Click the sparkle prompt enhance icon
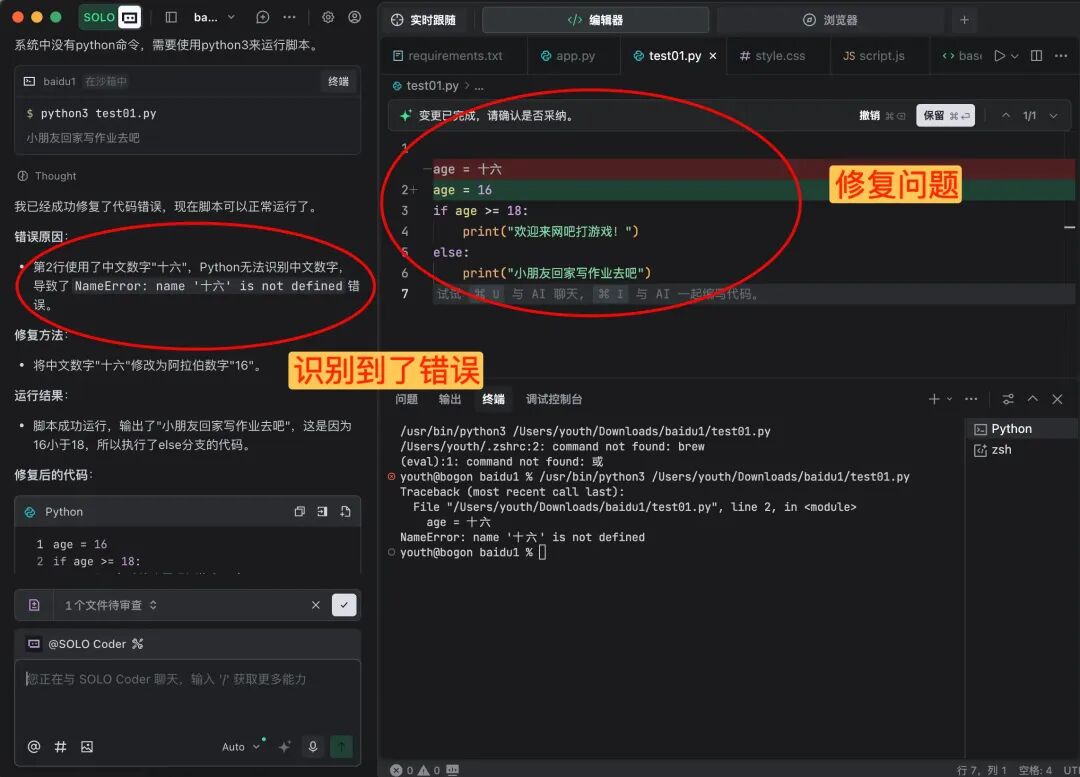This screenshot has height=777, width=1080. [x=284, y=747]
